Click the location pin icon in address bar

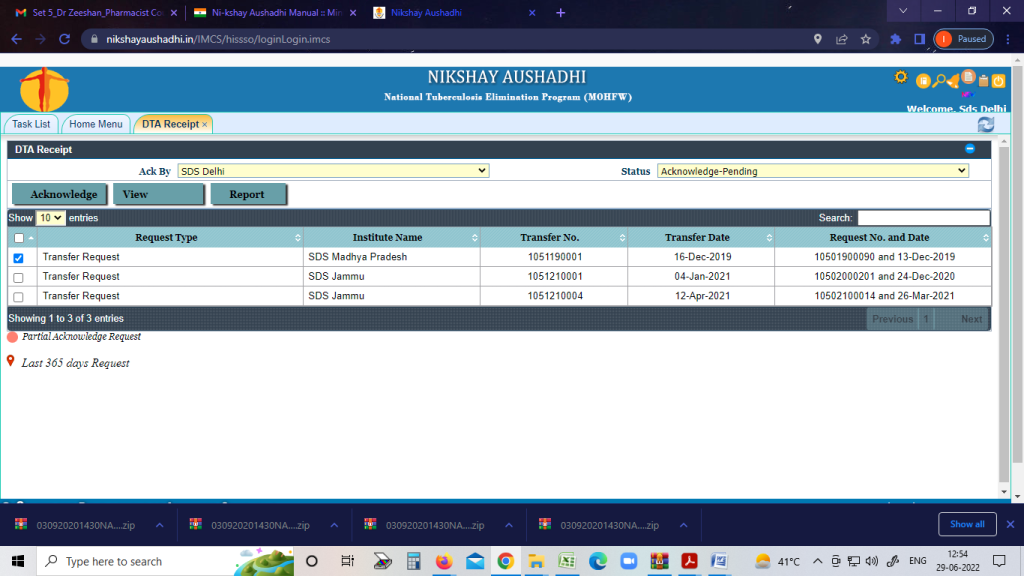tap(818, 39)
